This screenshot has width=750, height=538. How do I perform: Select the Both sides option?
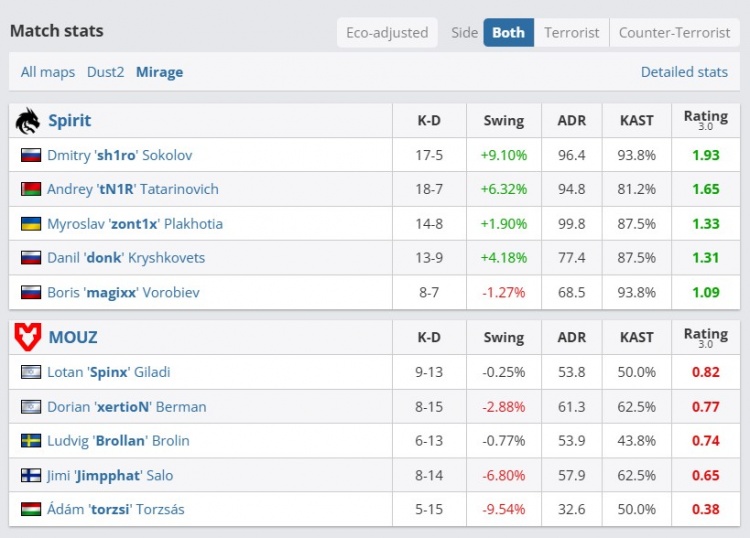pyautogui.click(x=508, y=32)
